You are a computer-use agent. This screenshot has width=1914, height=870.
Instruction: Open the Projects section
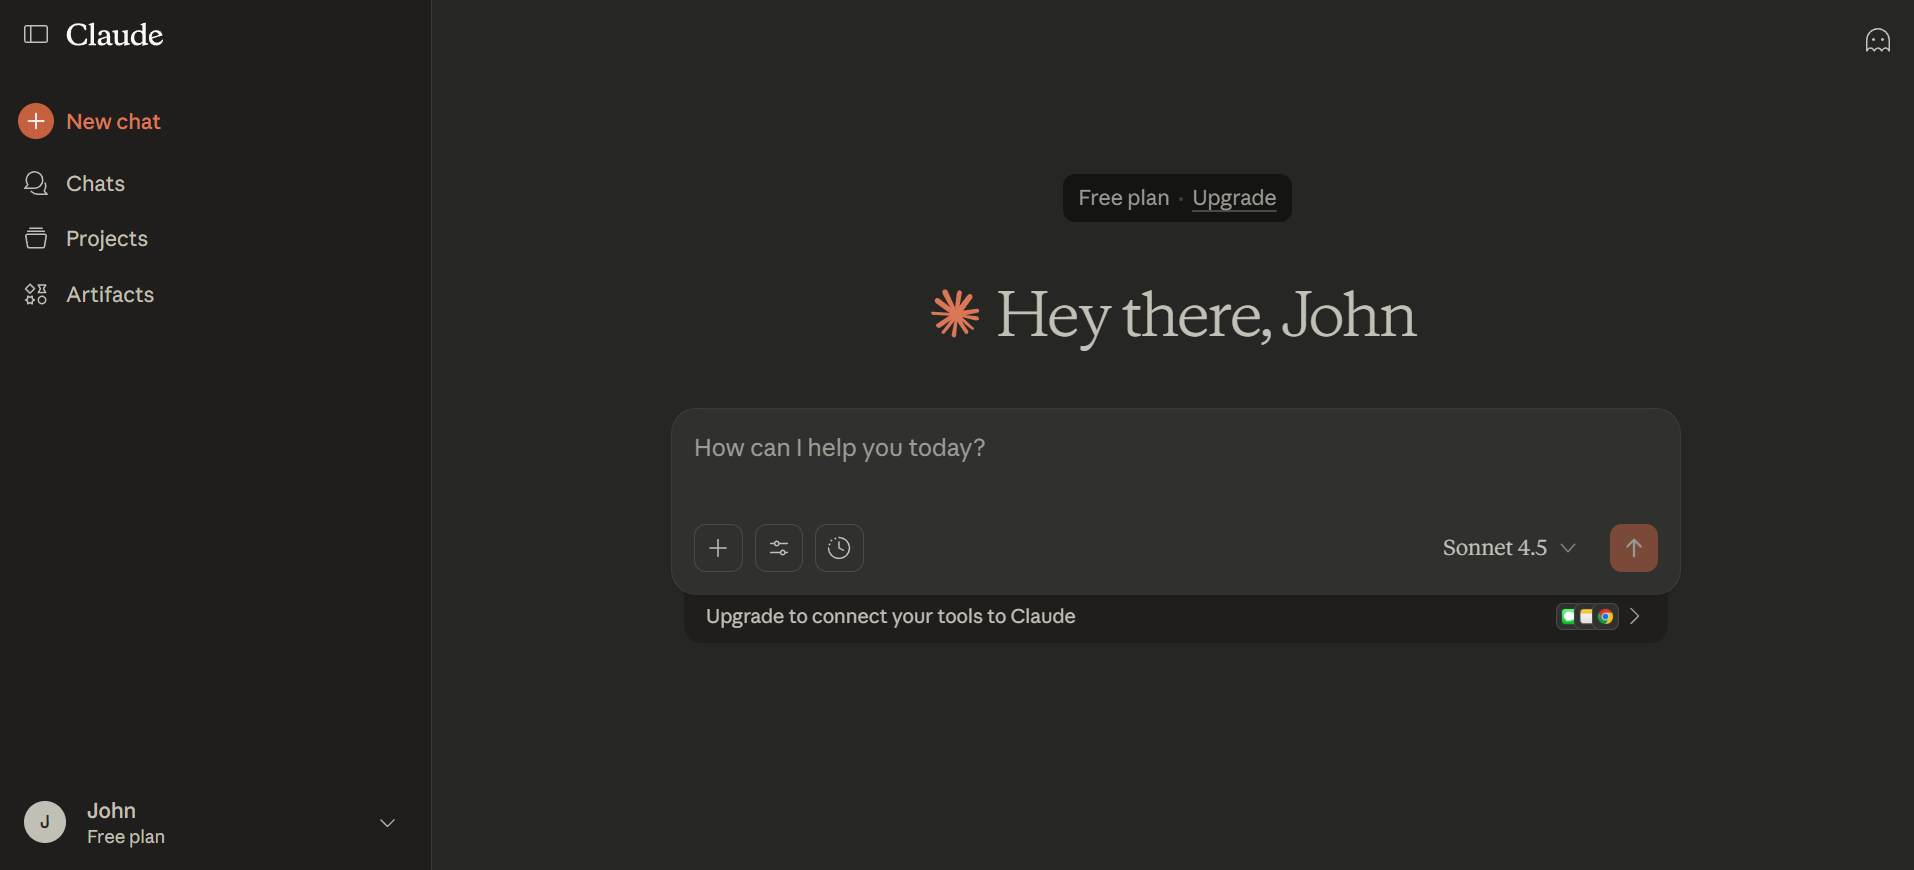pos(86,238)
